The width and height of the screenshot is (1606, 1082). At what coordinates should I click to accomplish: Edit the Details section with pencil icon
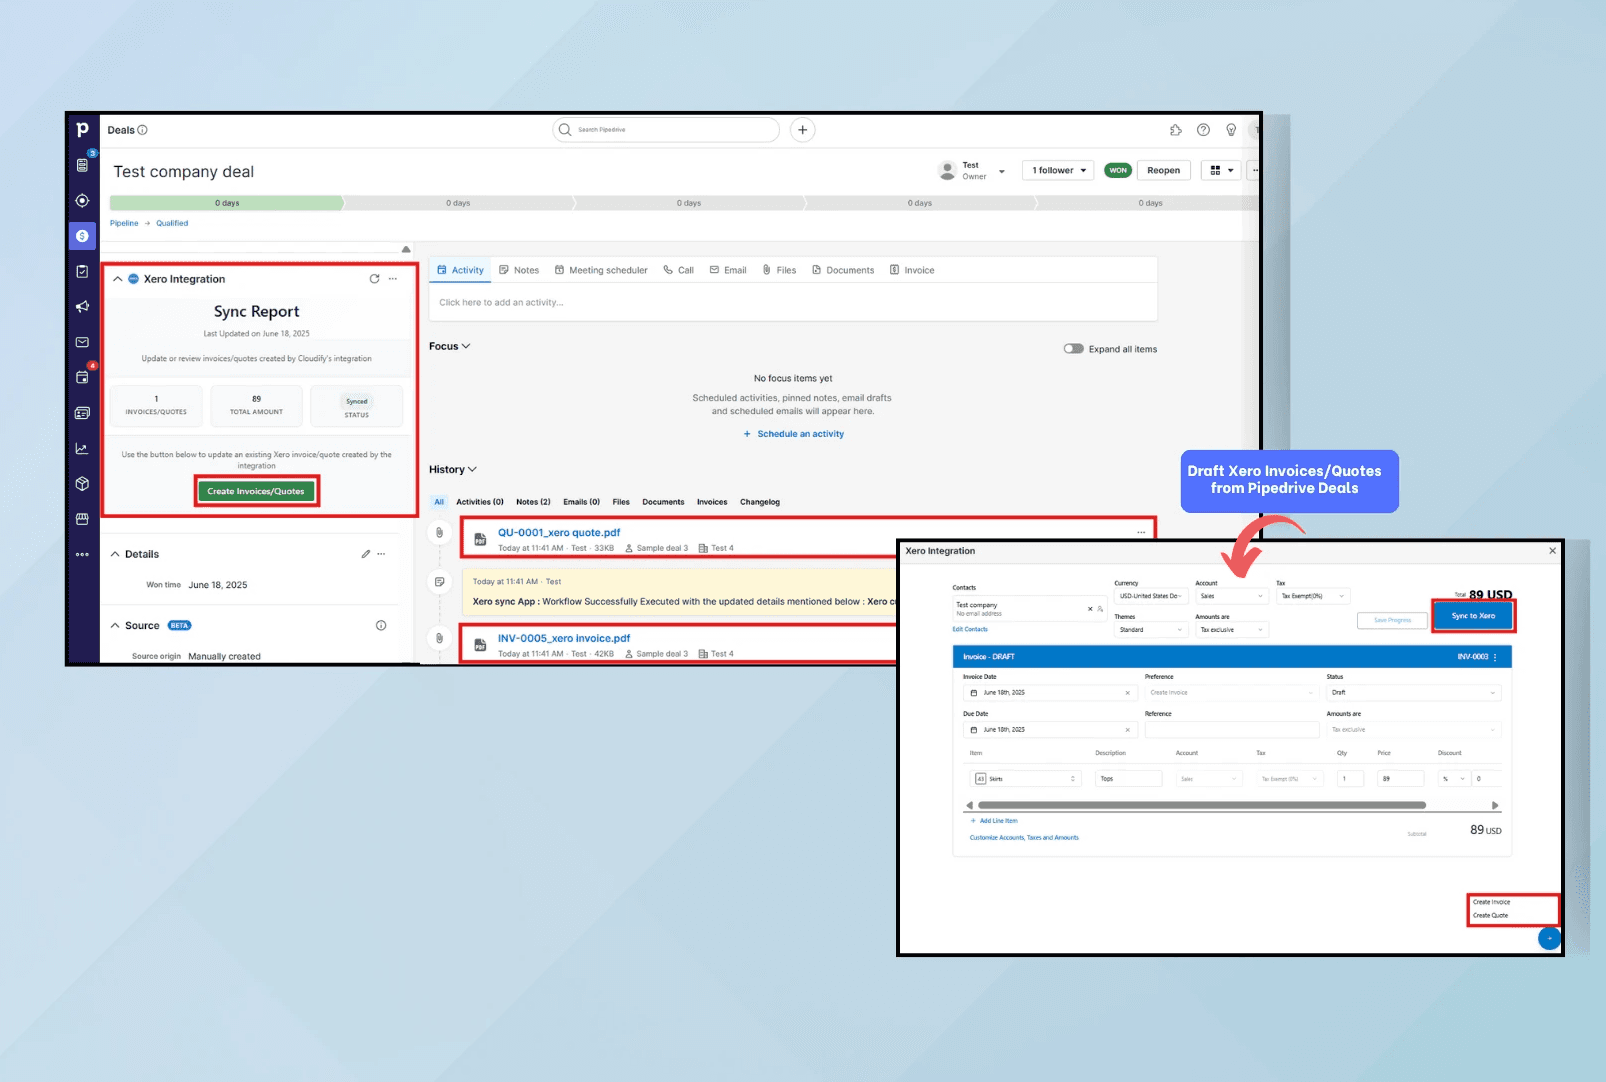point(365,554)
